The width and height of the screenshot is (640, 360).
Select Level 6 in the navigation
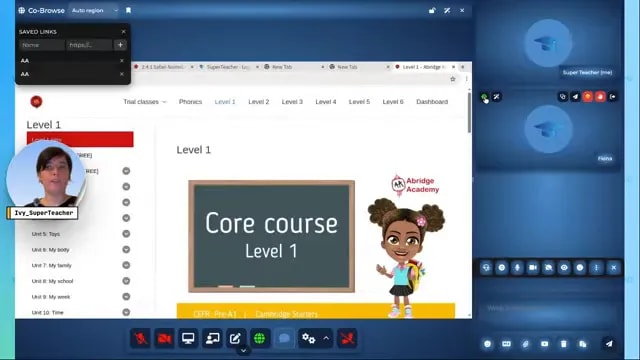click(393, 102)
